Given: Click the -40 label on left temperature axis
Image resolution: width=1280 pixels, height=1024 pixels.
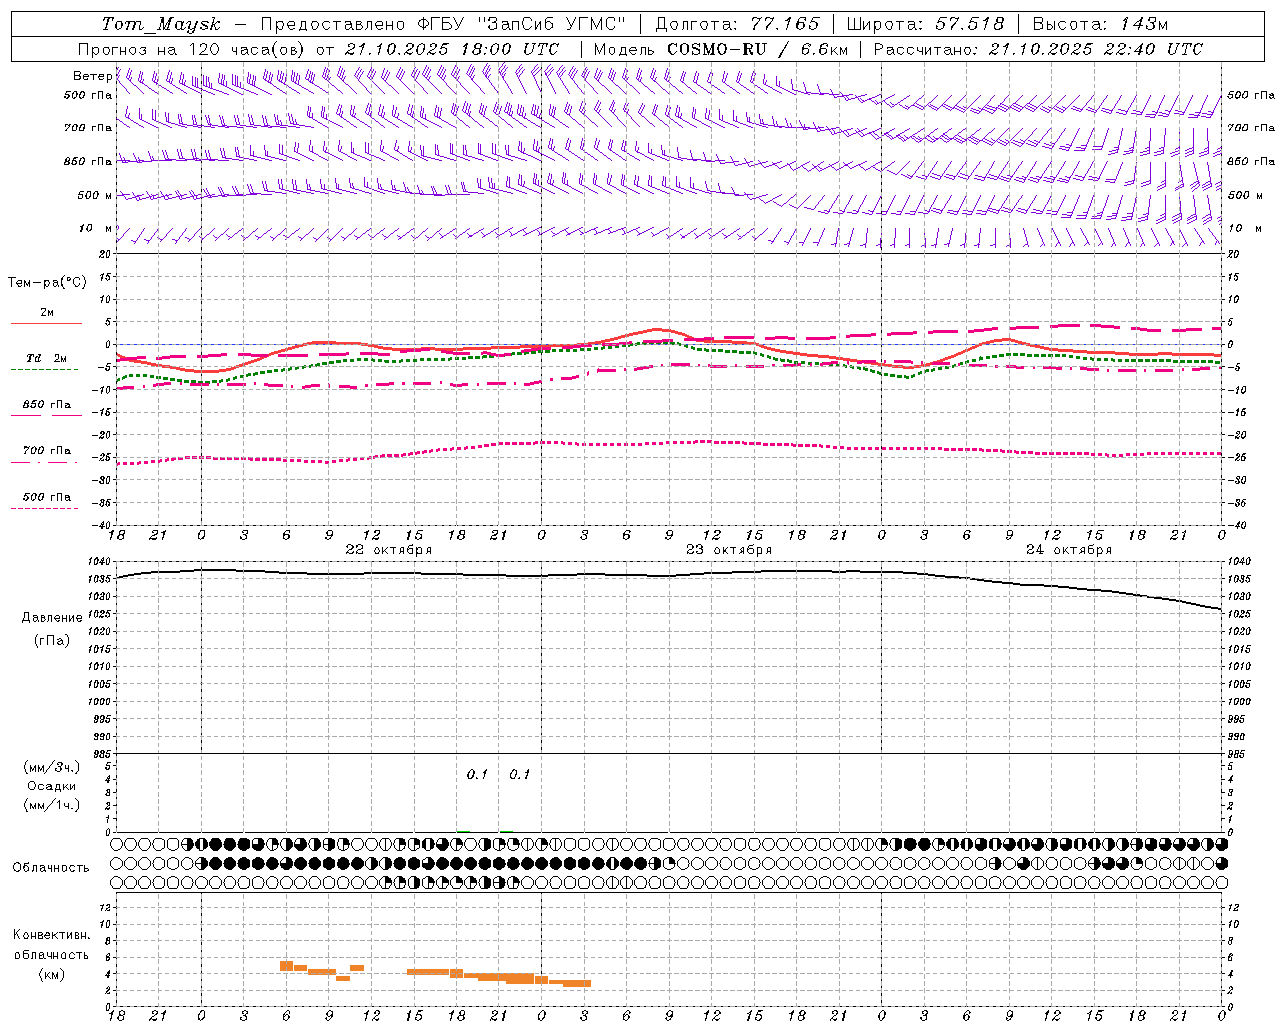Looking at the screenshot, I should (103, 526).
